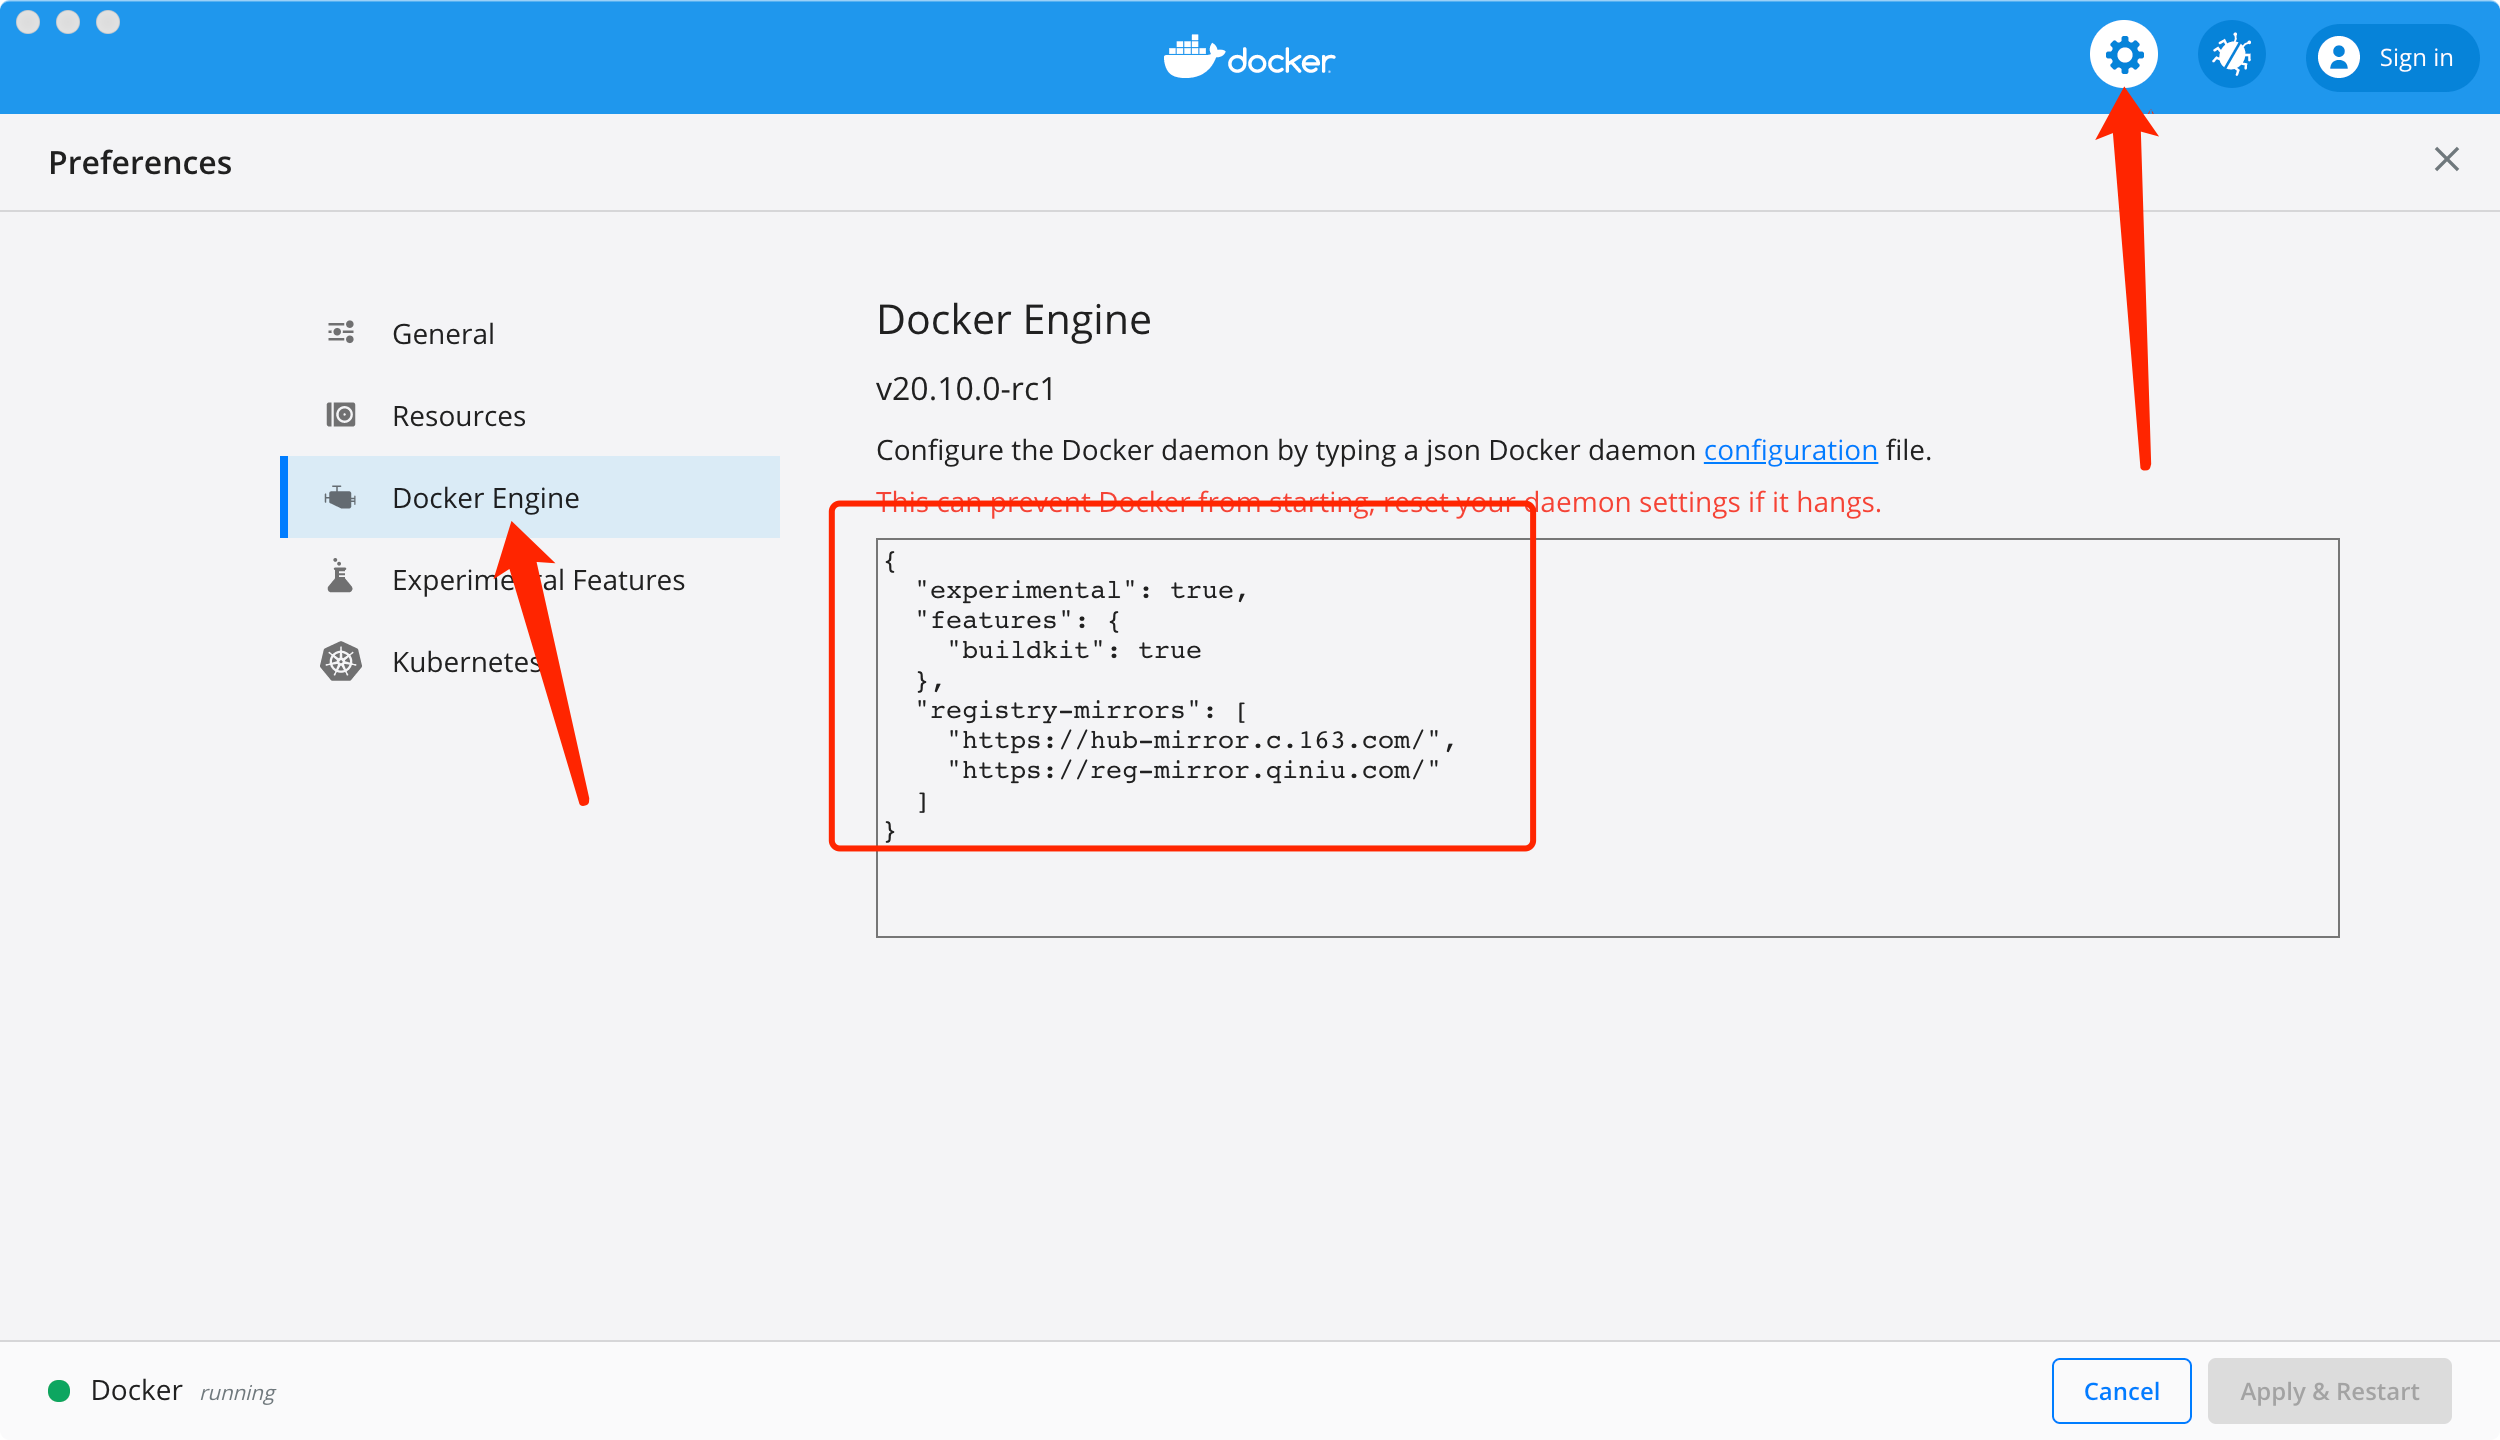Viewport: 2500px width, 1440px height.
Task: Select the Docker Engine icon in sidebar
Action: [341, 497]
